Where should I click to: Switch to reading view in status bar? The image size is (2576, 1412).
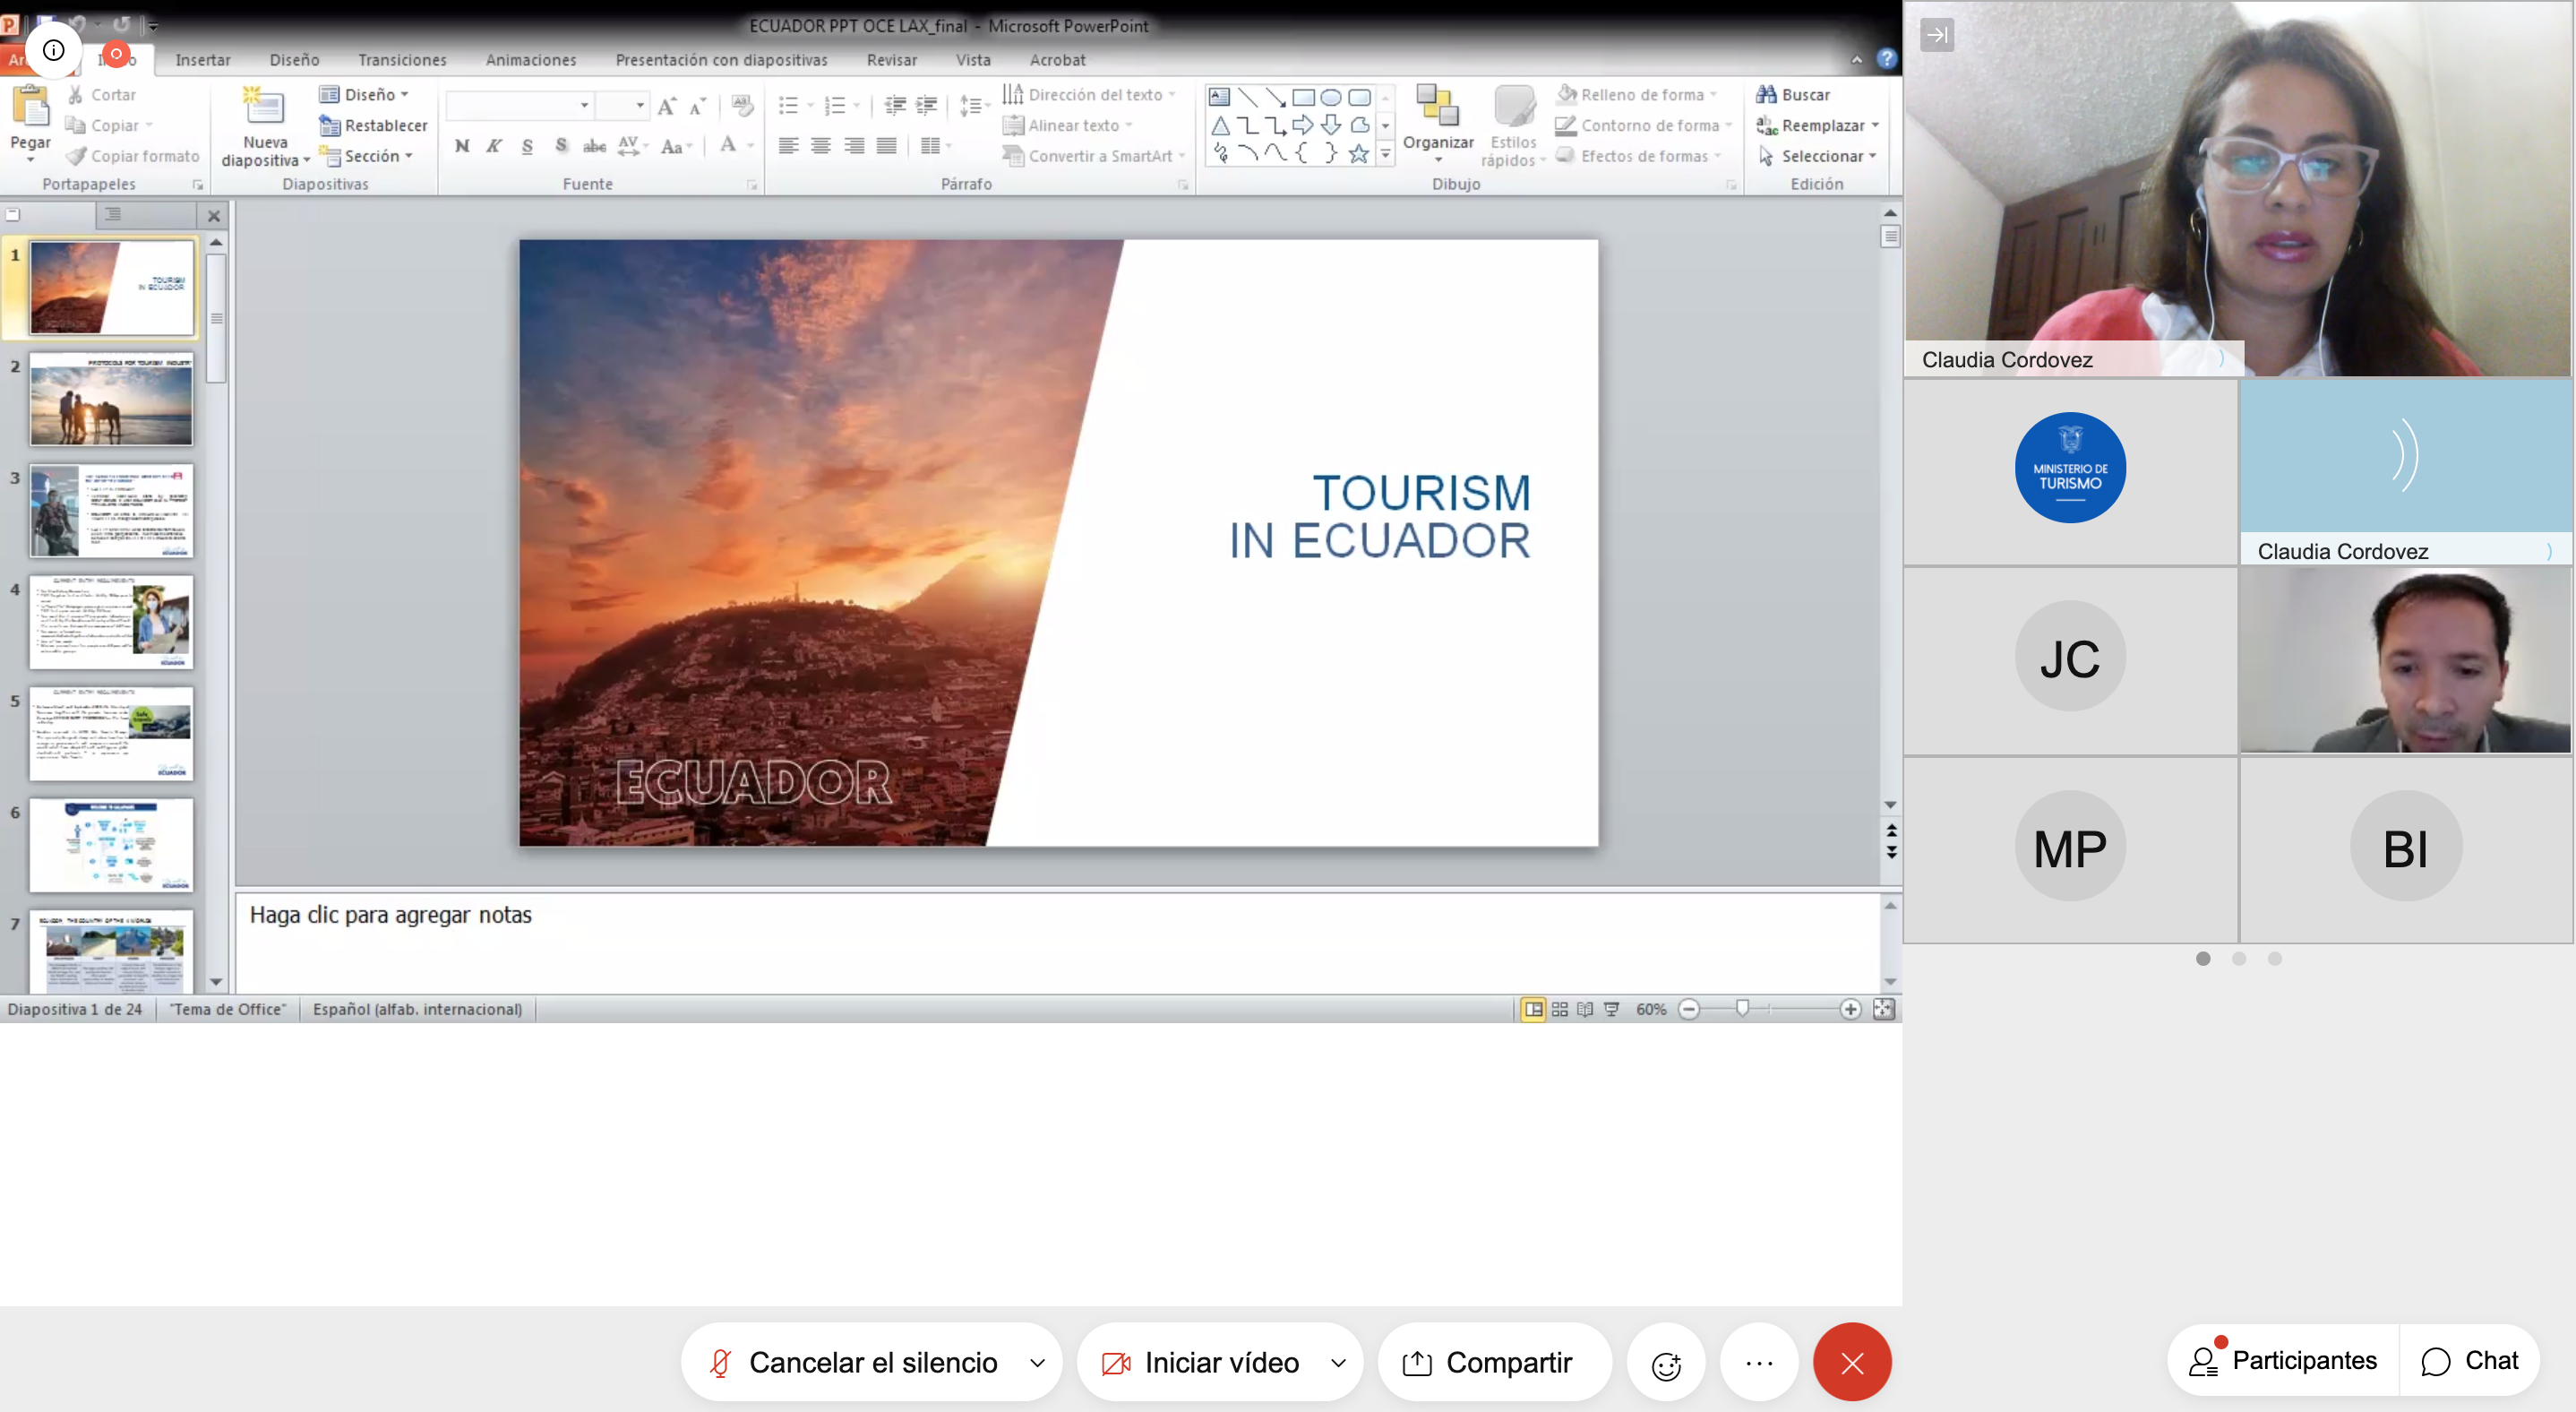coord(1585,1009)
